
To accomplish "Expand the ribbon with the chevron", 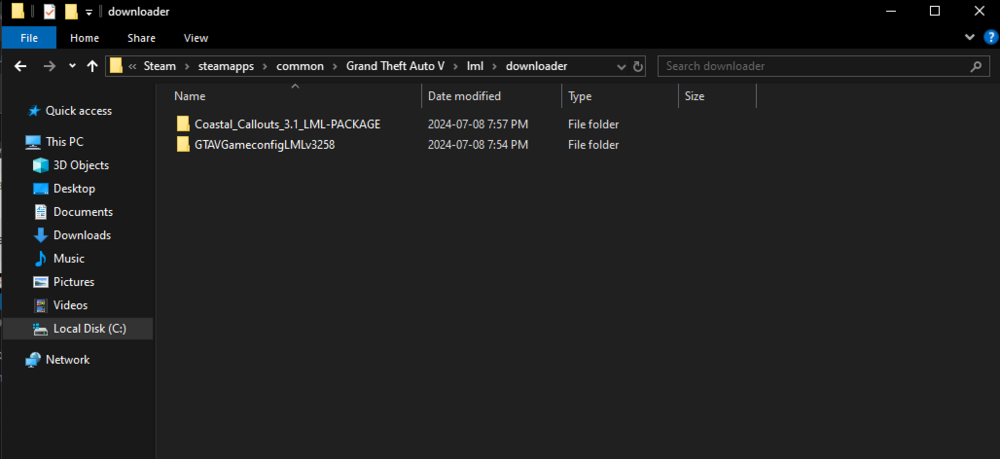I will point(971,38).
